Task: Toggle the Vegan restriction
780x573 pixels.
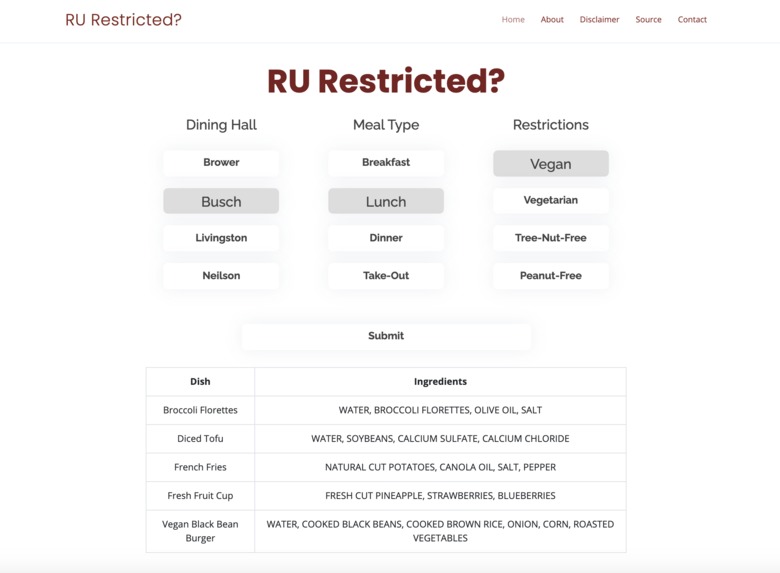Action: tap(551, 164)
